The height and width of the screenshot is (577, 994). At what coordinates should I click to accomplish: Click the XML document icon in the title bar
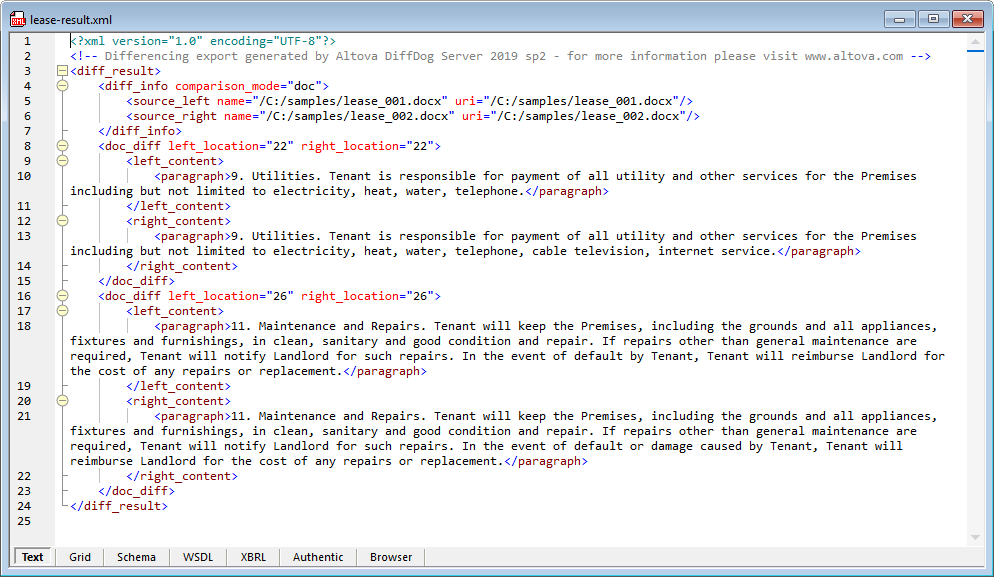[x=18, y=18]
